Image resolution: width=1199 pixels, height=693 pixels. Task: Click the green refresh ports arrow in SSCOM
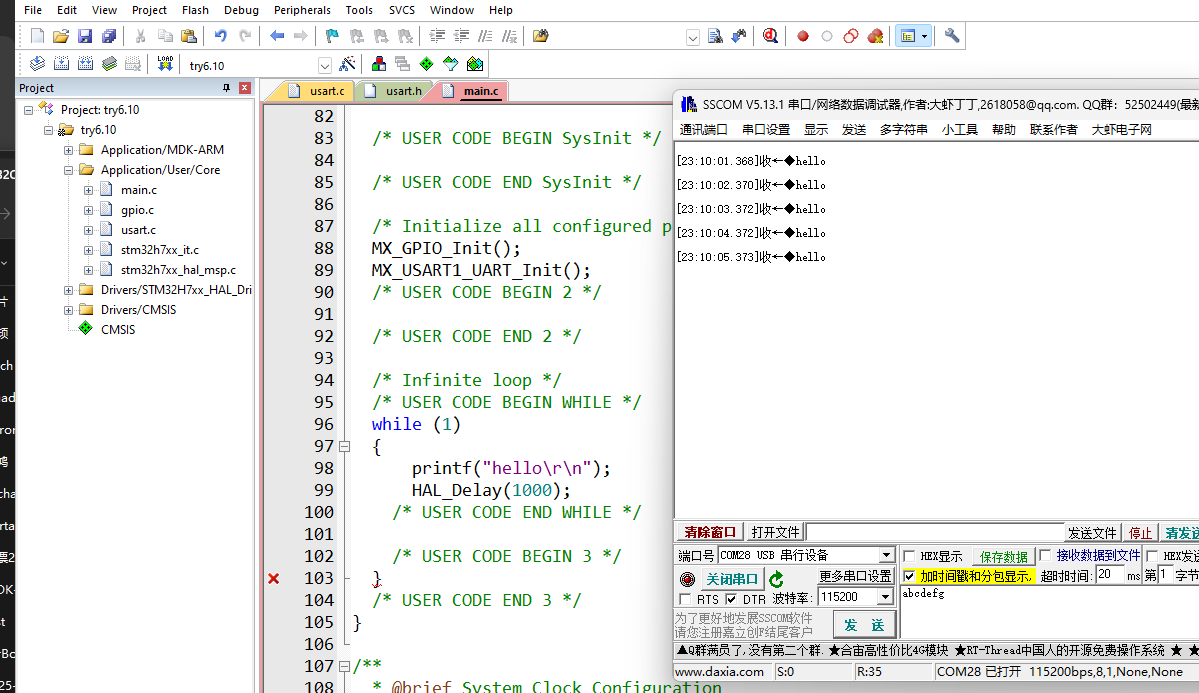click(776, 579)
